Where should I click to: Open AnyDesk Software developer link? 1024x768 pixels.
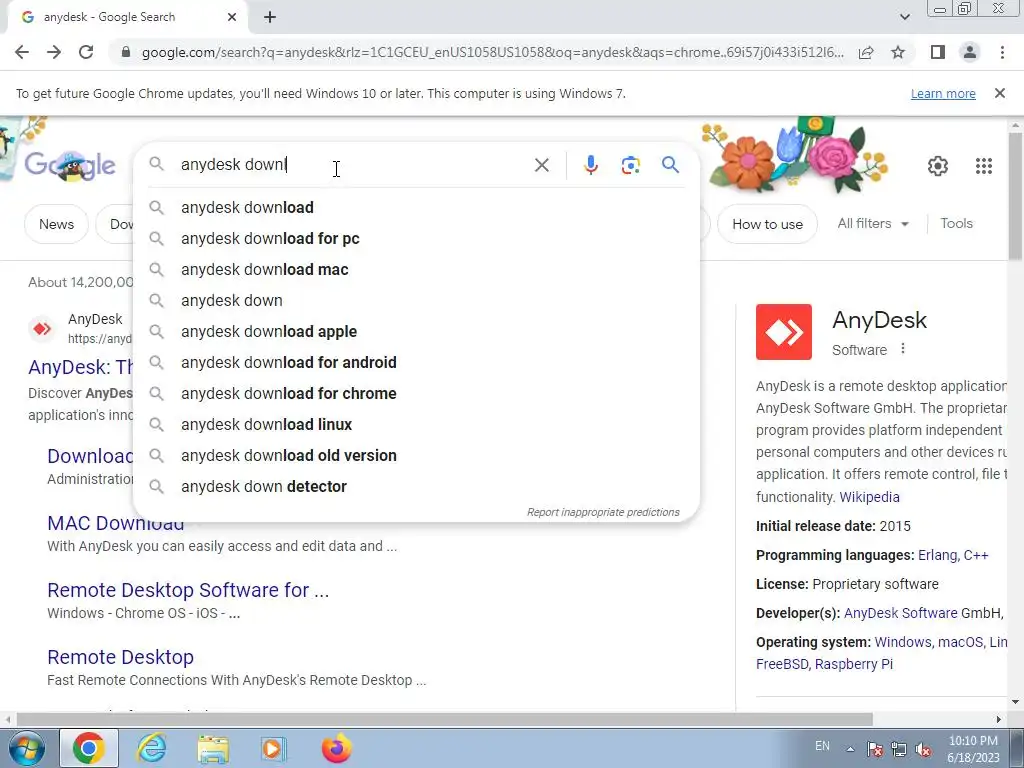pyautogui.click(x=901, y=613)
